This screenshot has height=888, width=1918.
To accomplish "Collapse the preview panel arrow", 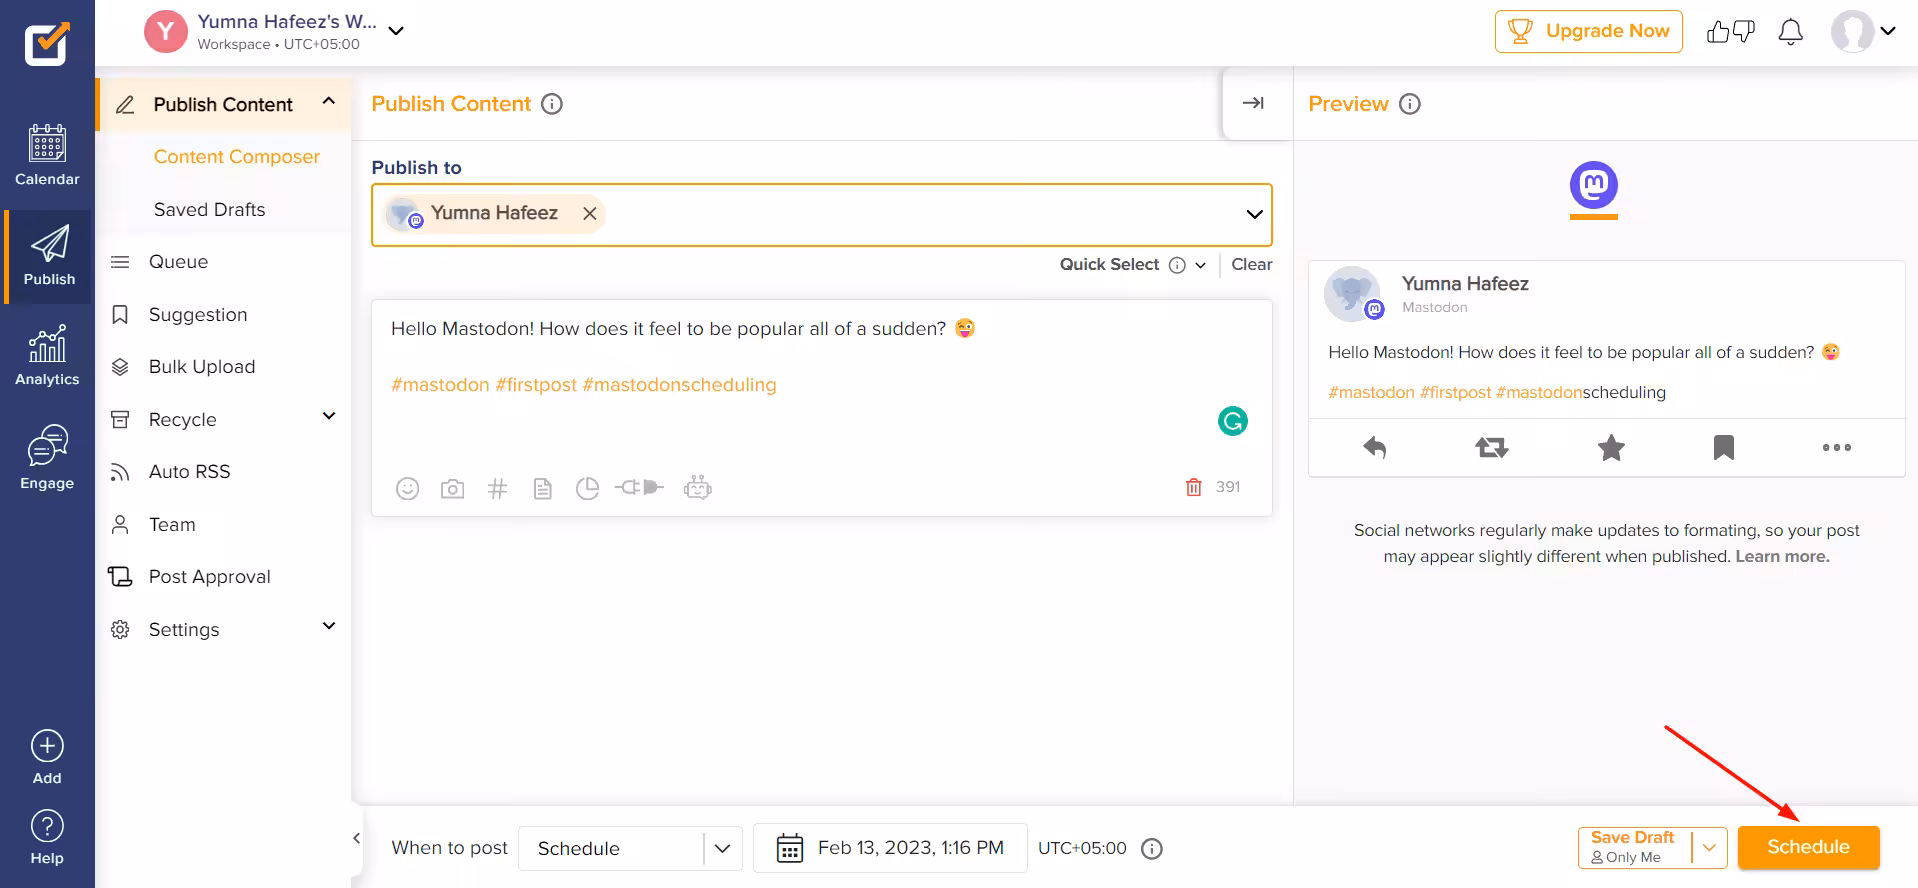I will tap(1253, 103).
